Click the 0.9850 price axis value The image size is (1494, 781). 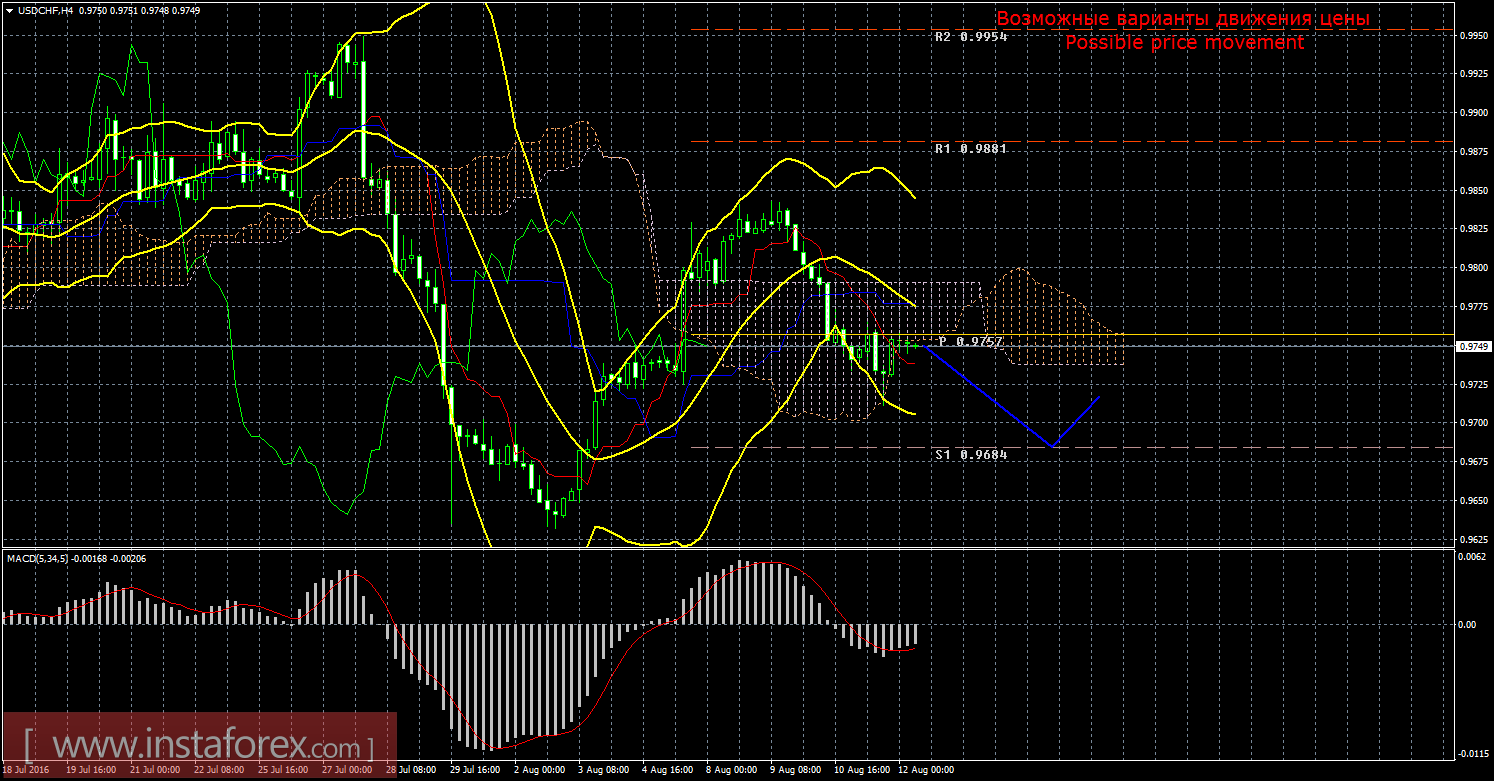[1474, 190]
